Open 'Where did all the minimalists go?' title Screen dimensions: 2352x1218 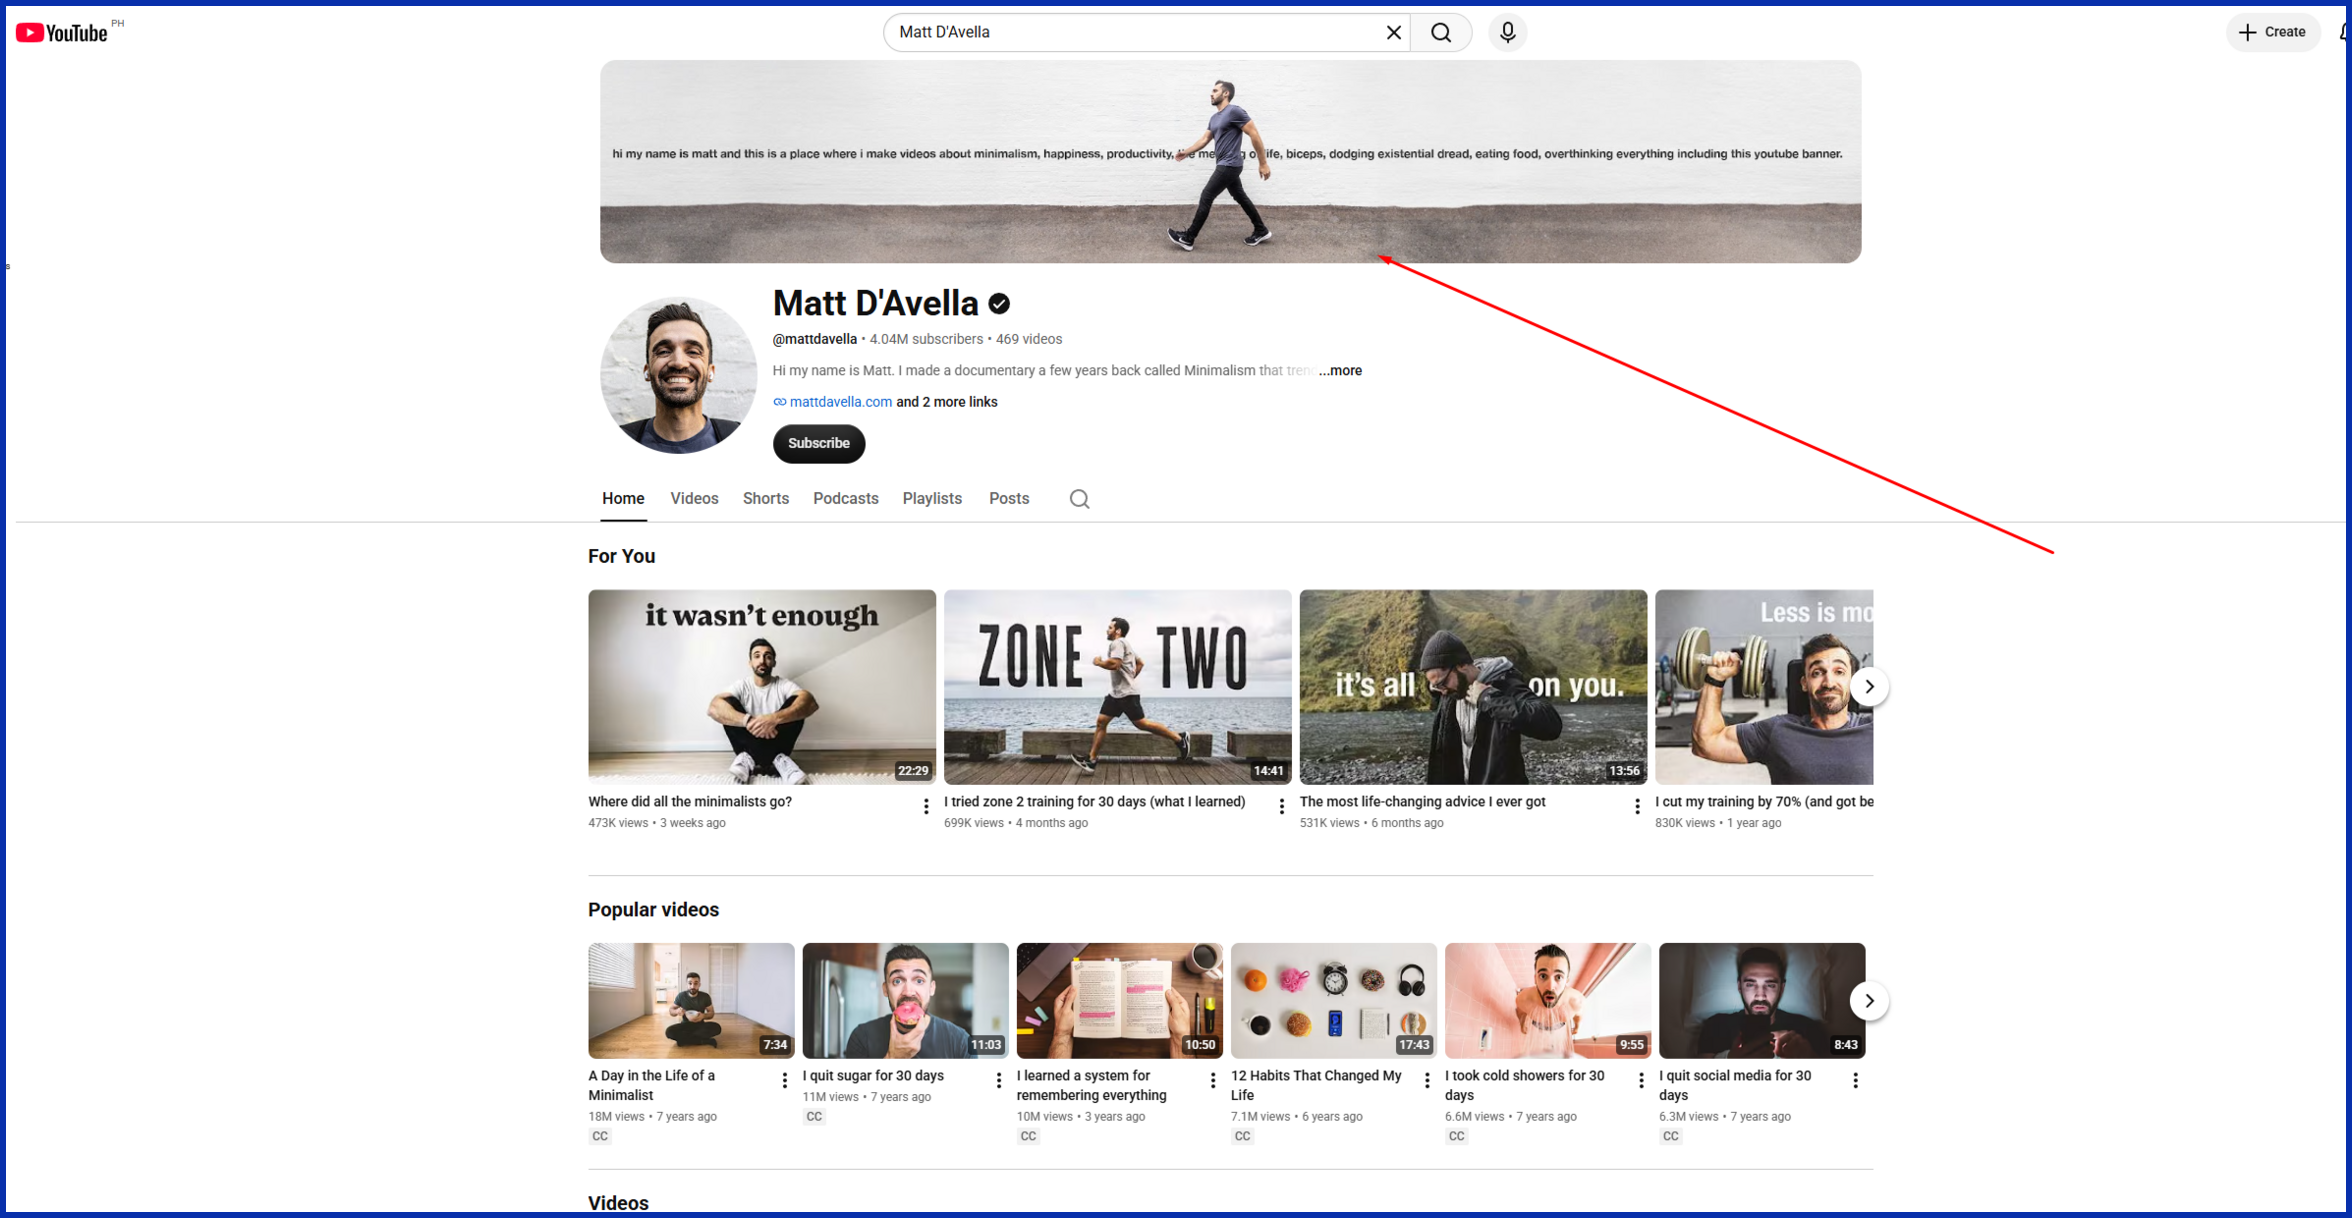coord(690,802)
